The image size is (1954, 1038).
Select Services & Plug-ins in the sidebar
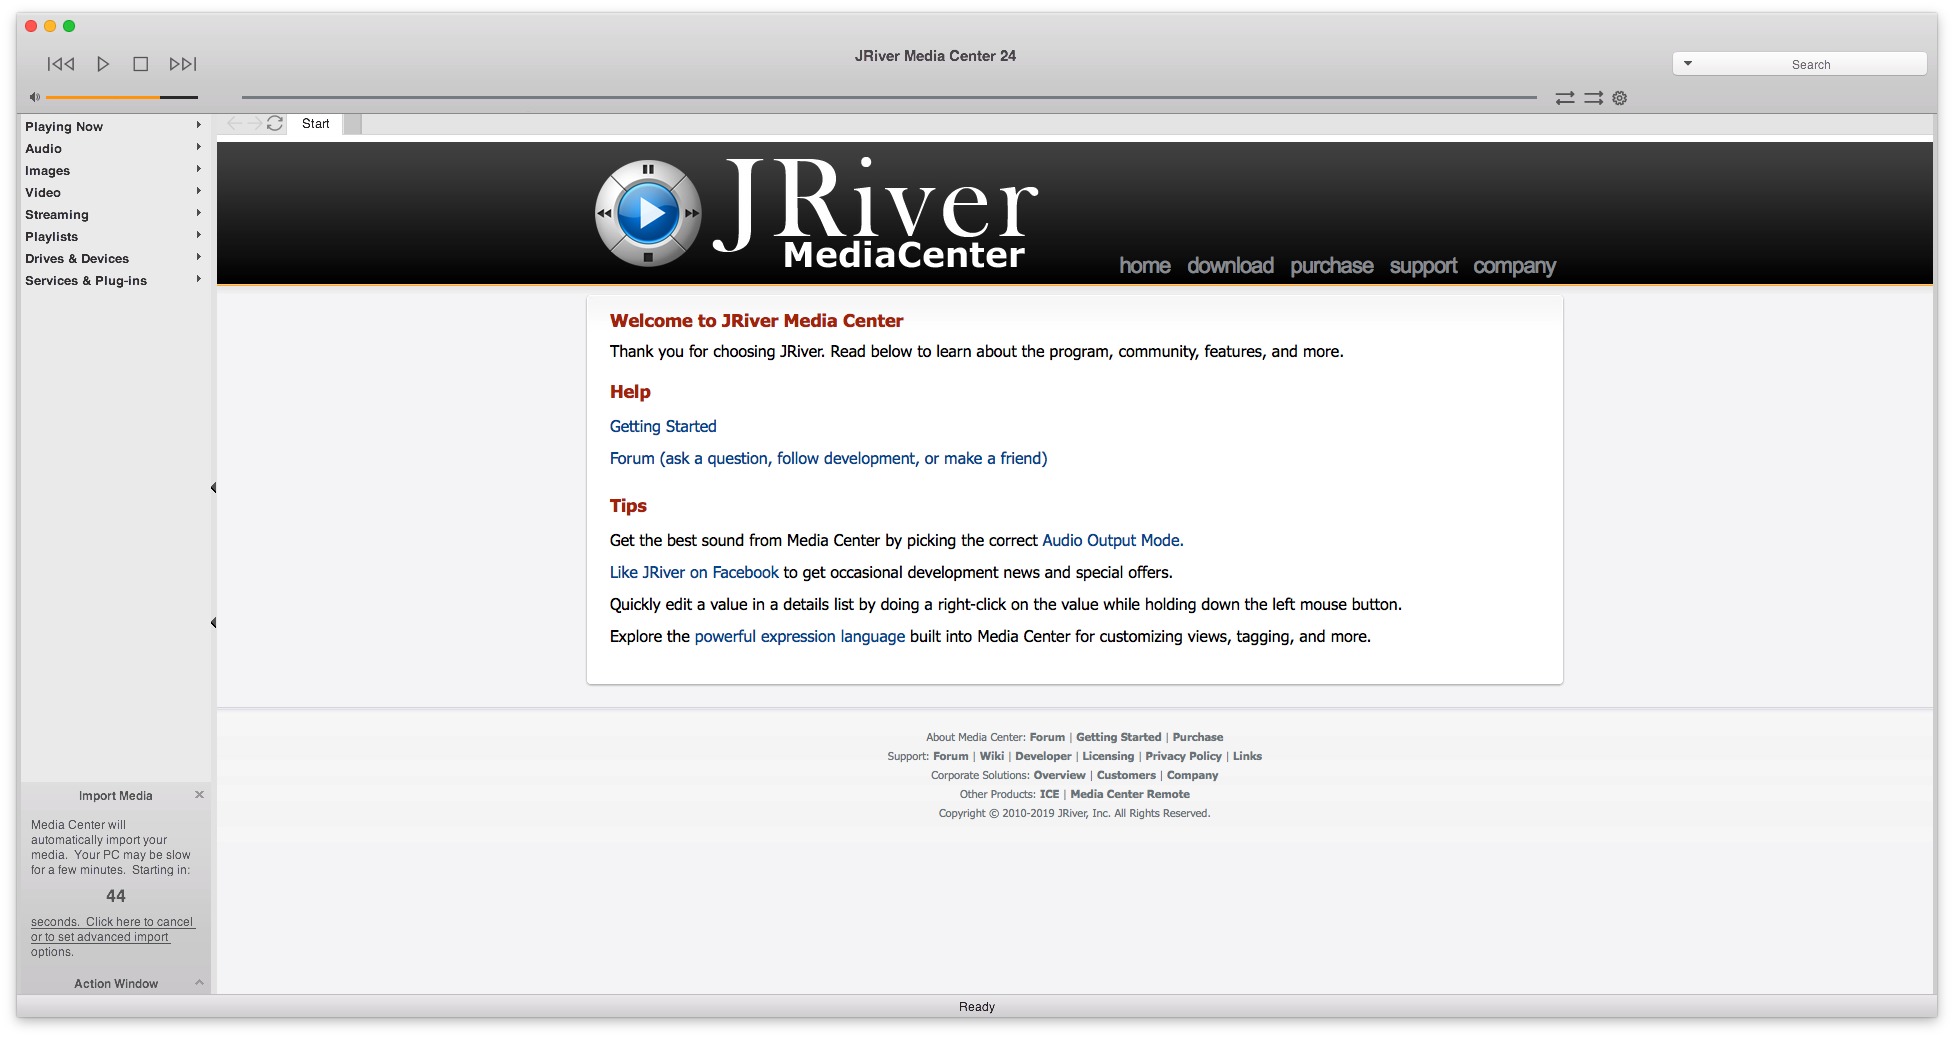click(x=86, y=281)
